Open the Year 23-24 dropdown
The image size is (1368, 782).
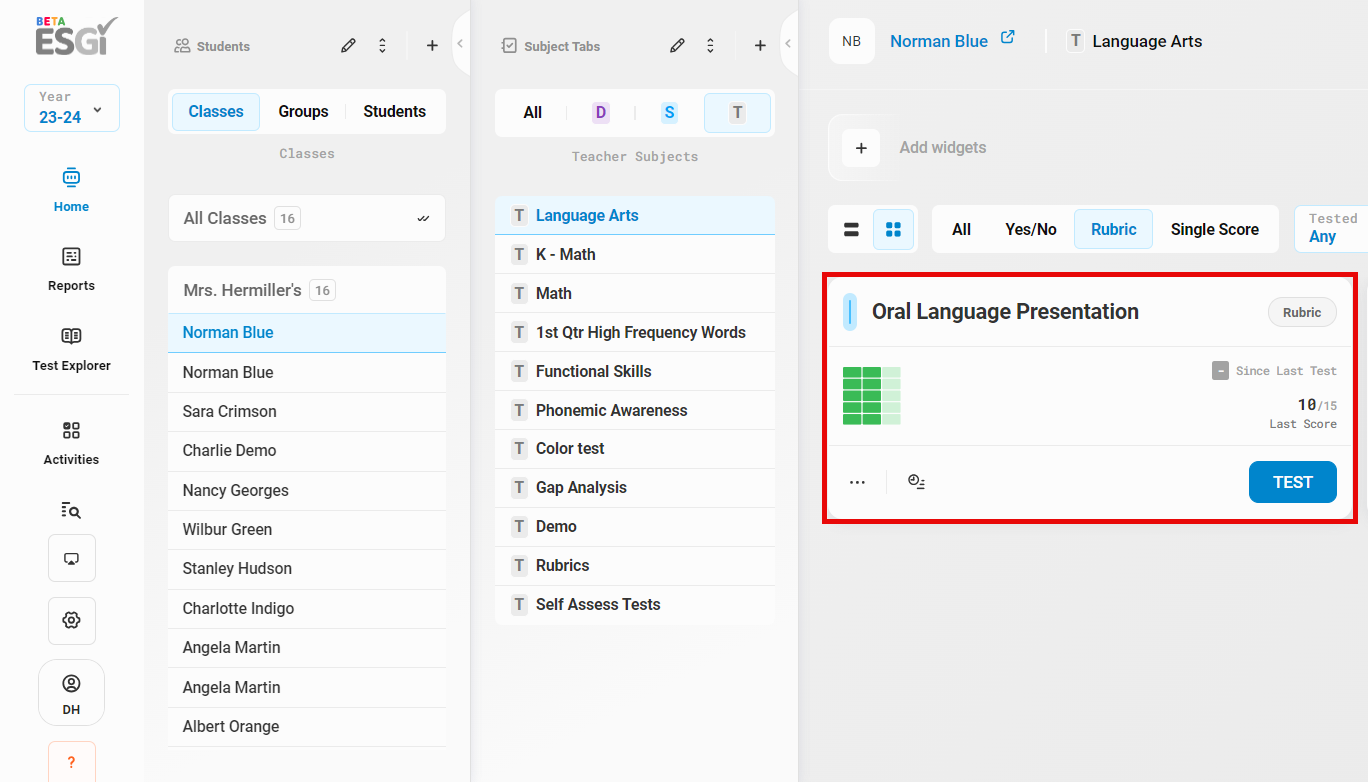coord(71,108)
